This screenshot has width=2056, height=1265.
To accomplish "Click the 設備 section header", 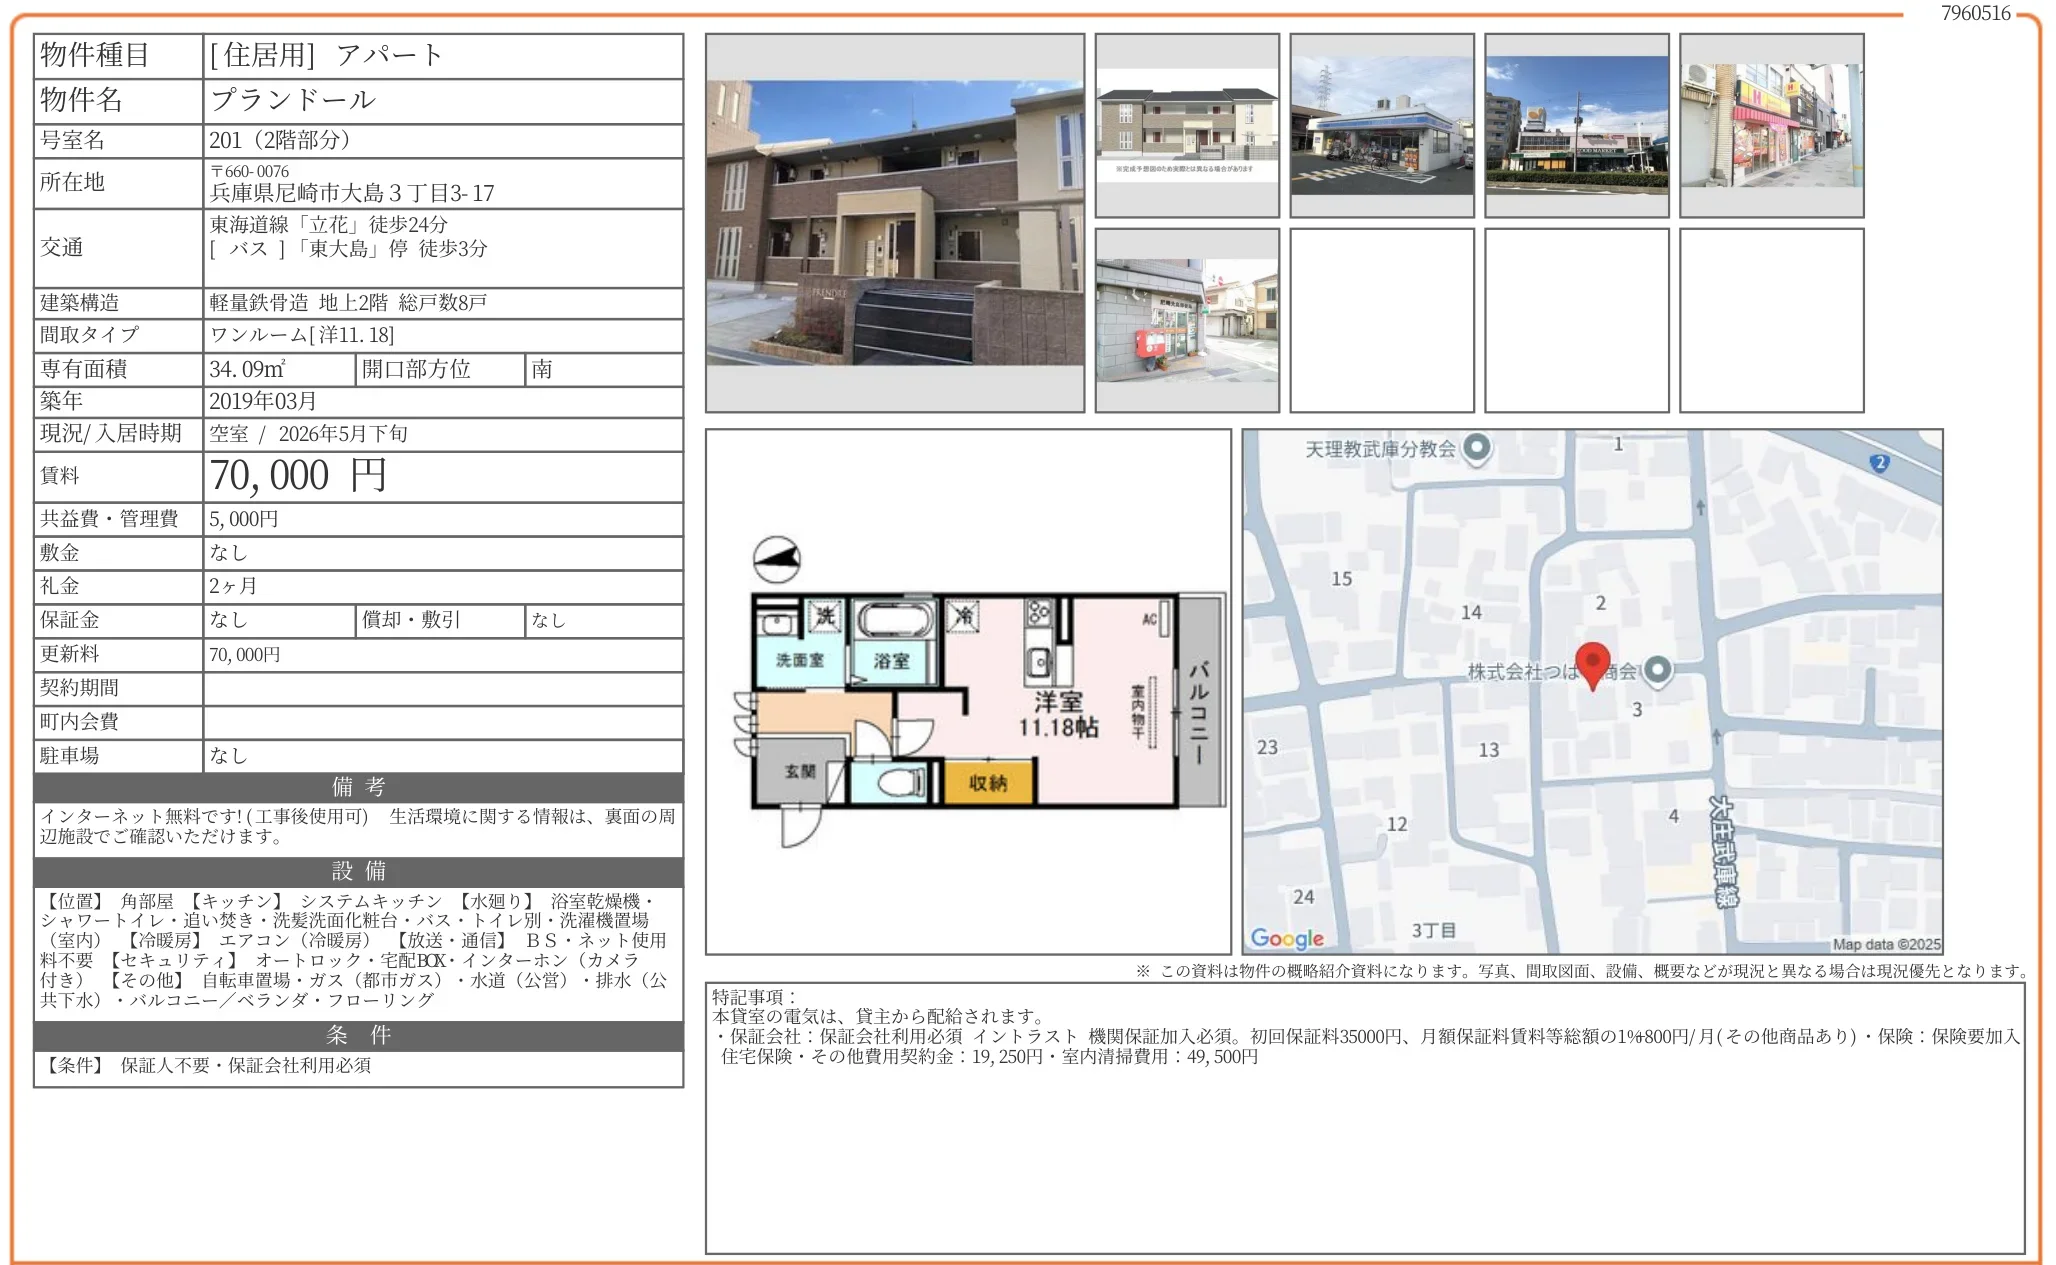I will coord(358,871).
